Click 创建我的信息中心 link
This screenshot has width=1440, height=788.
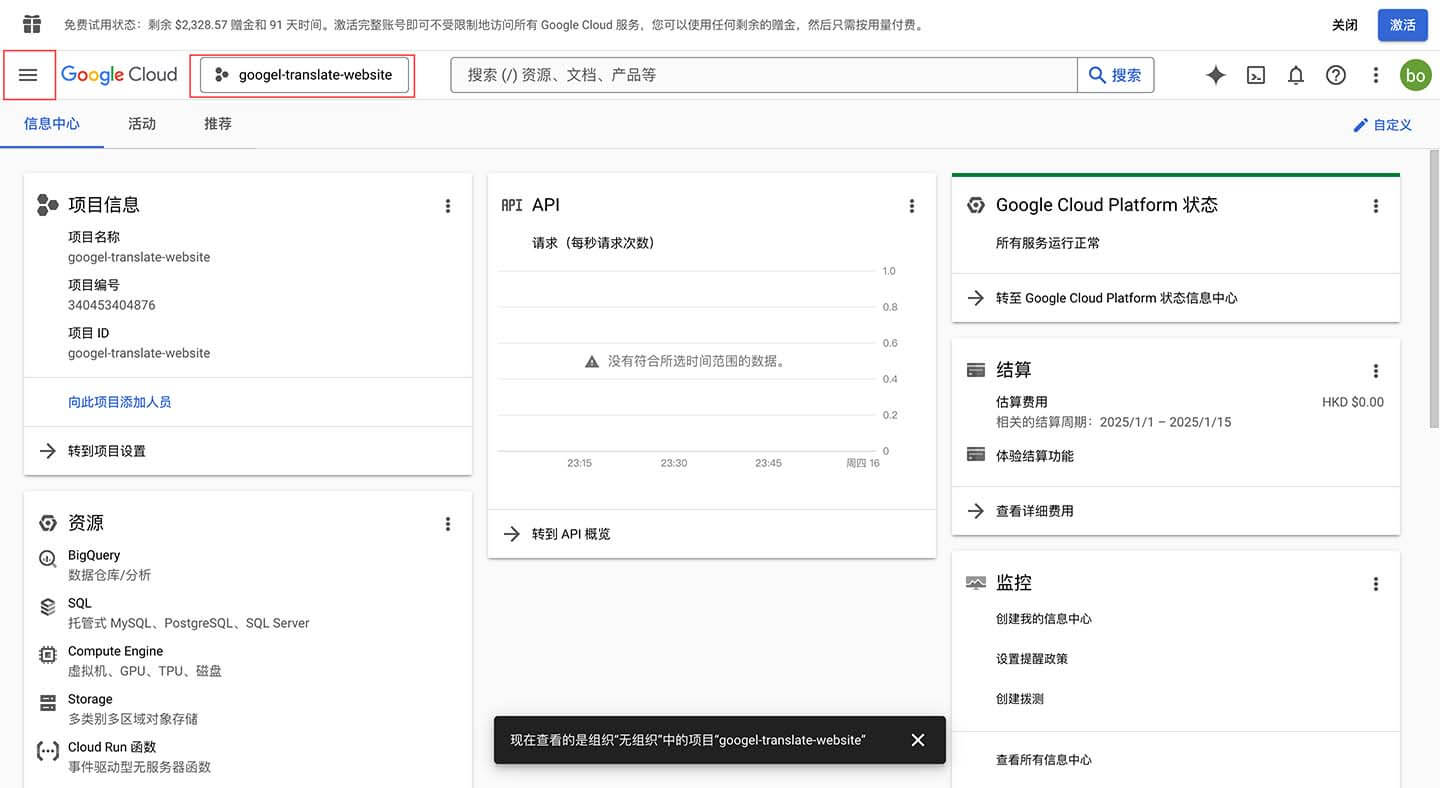pos(1044,619)
